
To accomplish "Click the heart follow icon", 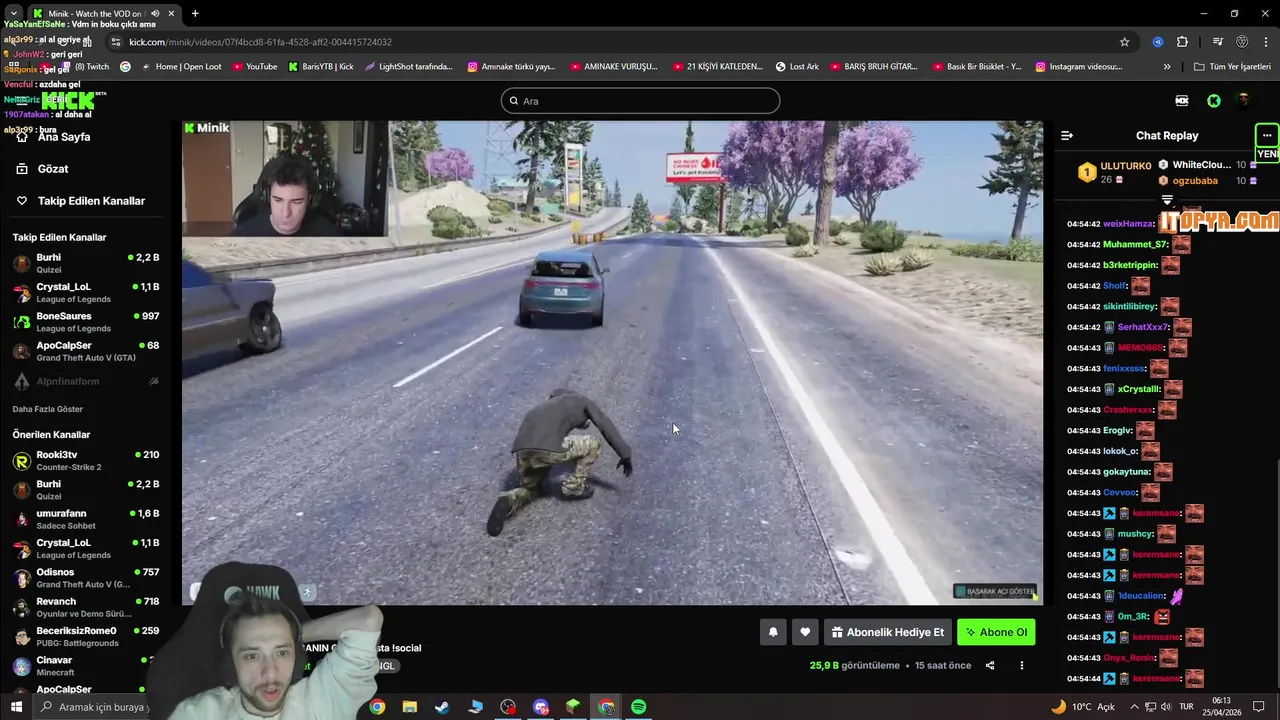I will 805,632.
